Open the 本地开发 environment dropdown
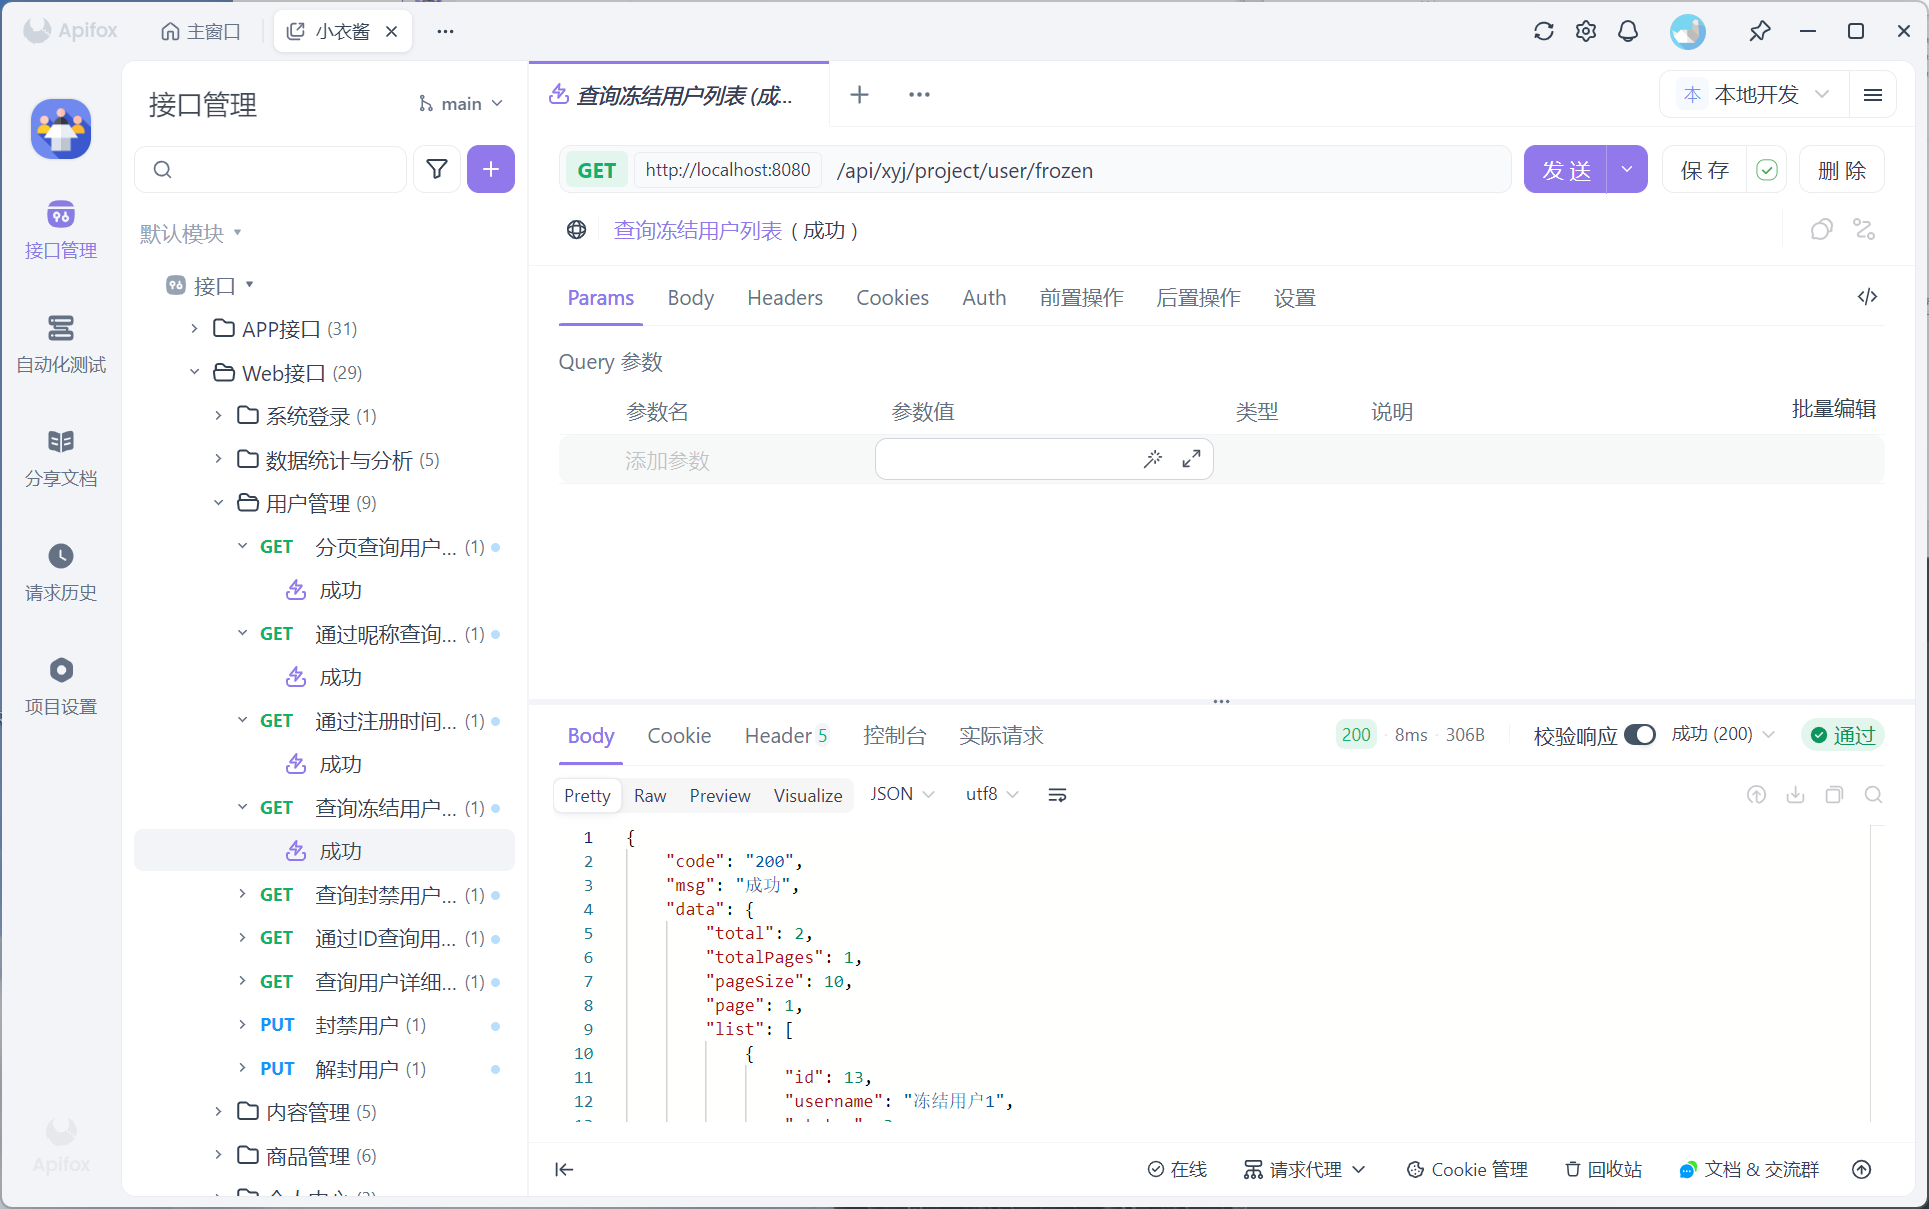This screenshot has height=1209, width=1929. click(x=1757, y=95)
